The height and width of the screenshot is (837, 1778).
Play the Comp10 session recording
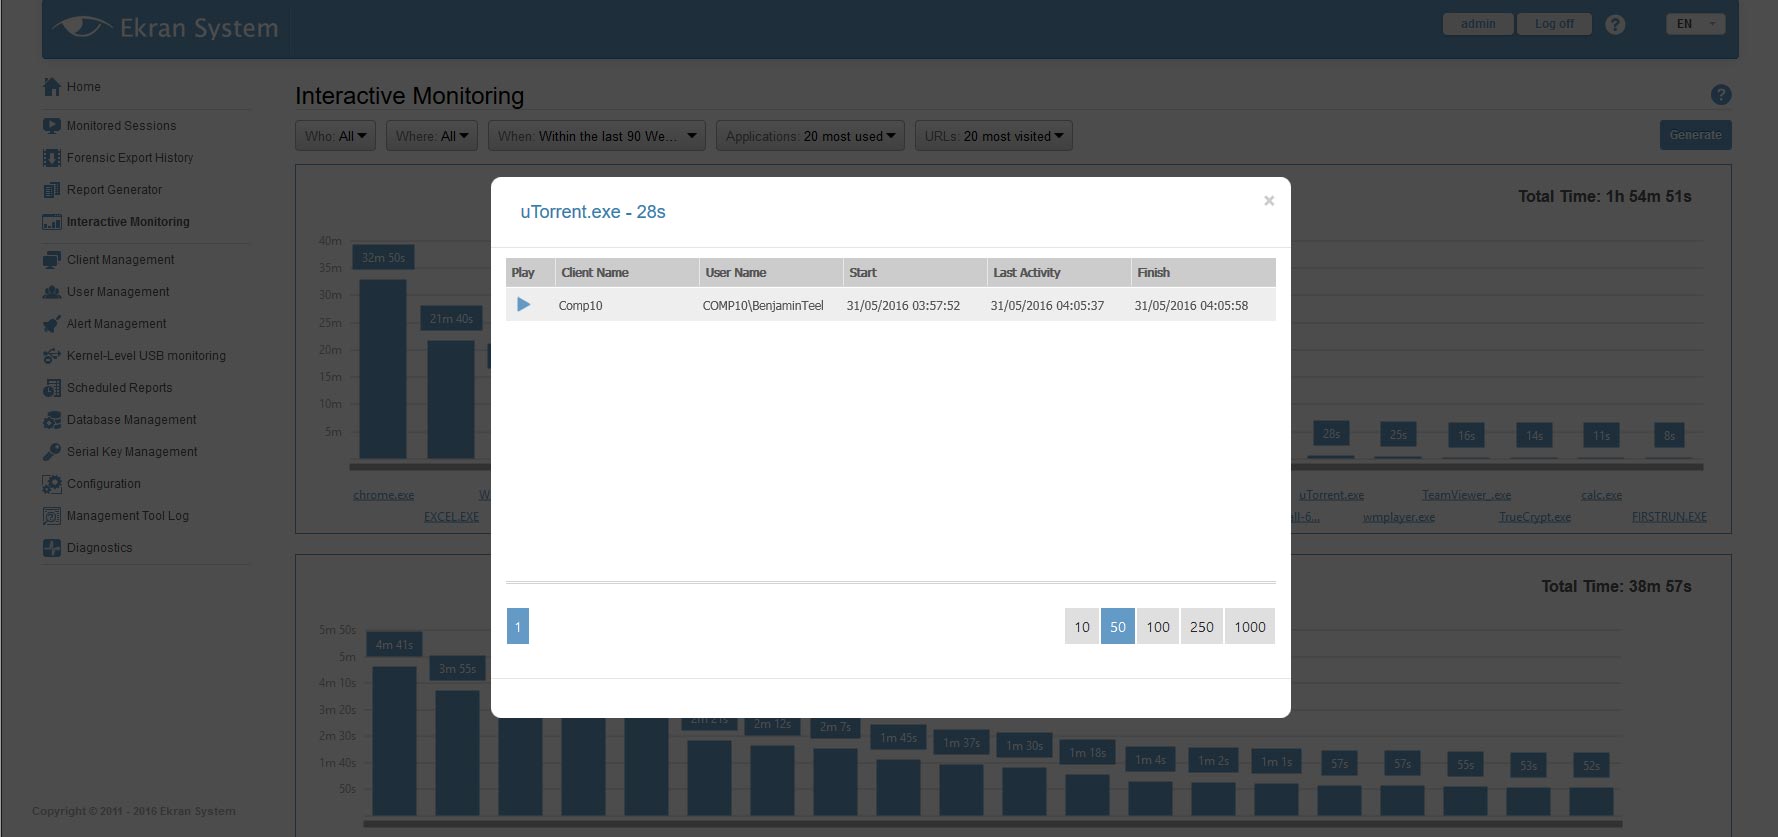(x=523, y=305)
